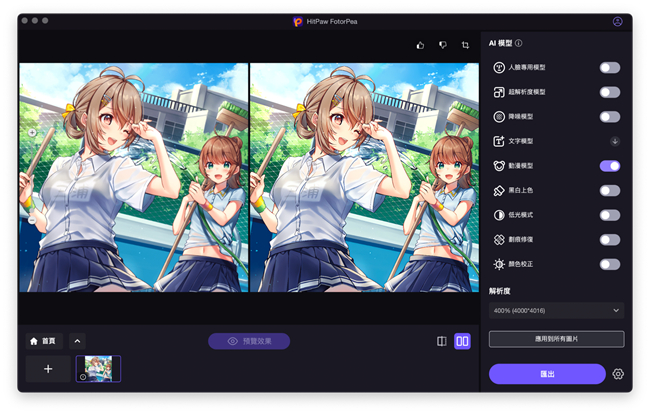Enable the 顏色校正 switch
The height and width of the screenshot is (414, 650).
coord(610,264)
